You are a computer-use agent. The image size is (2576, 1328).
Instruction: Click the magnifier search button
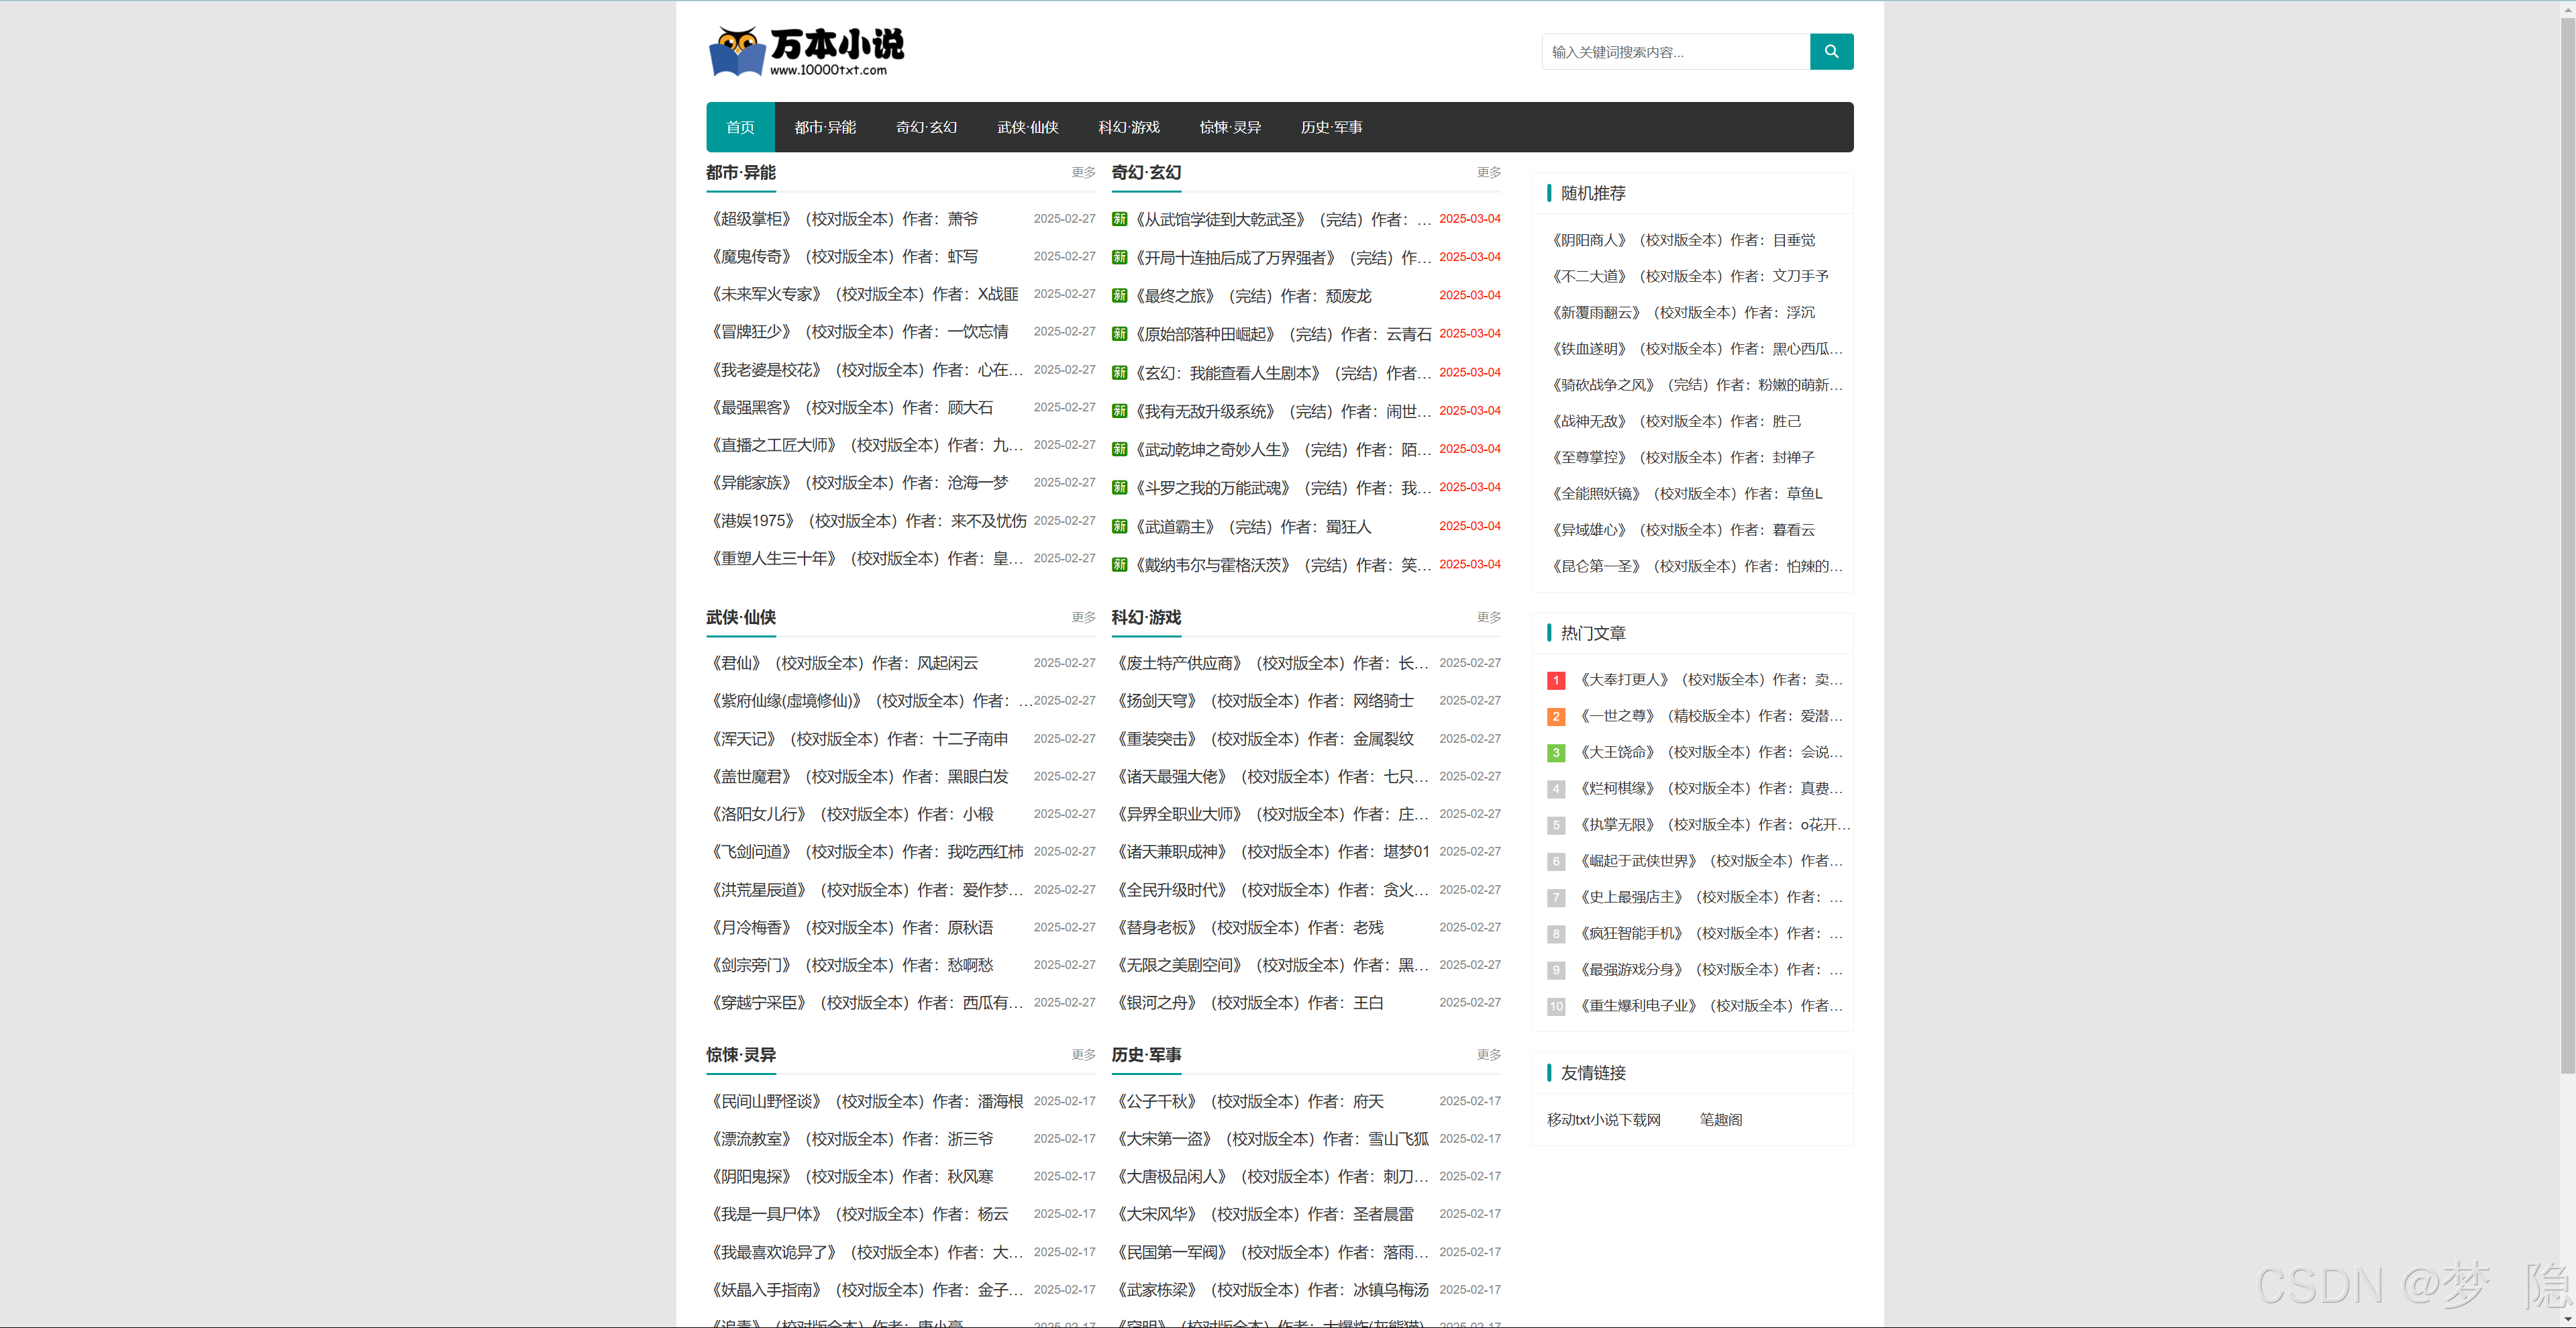pos(1831,52)
